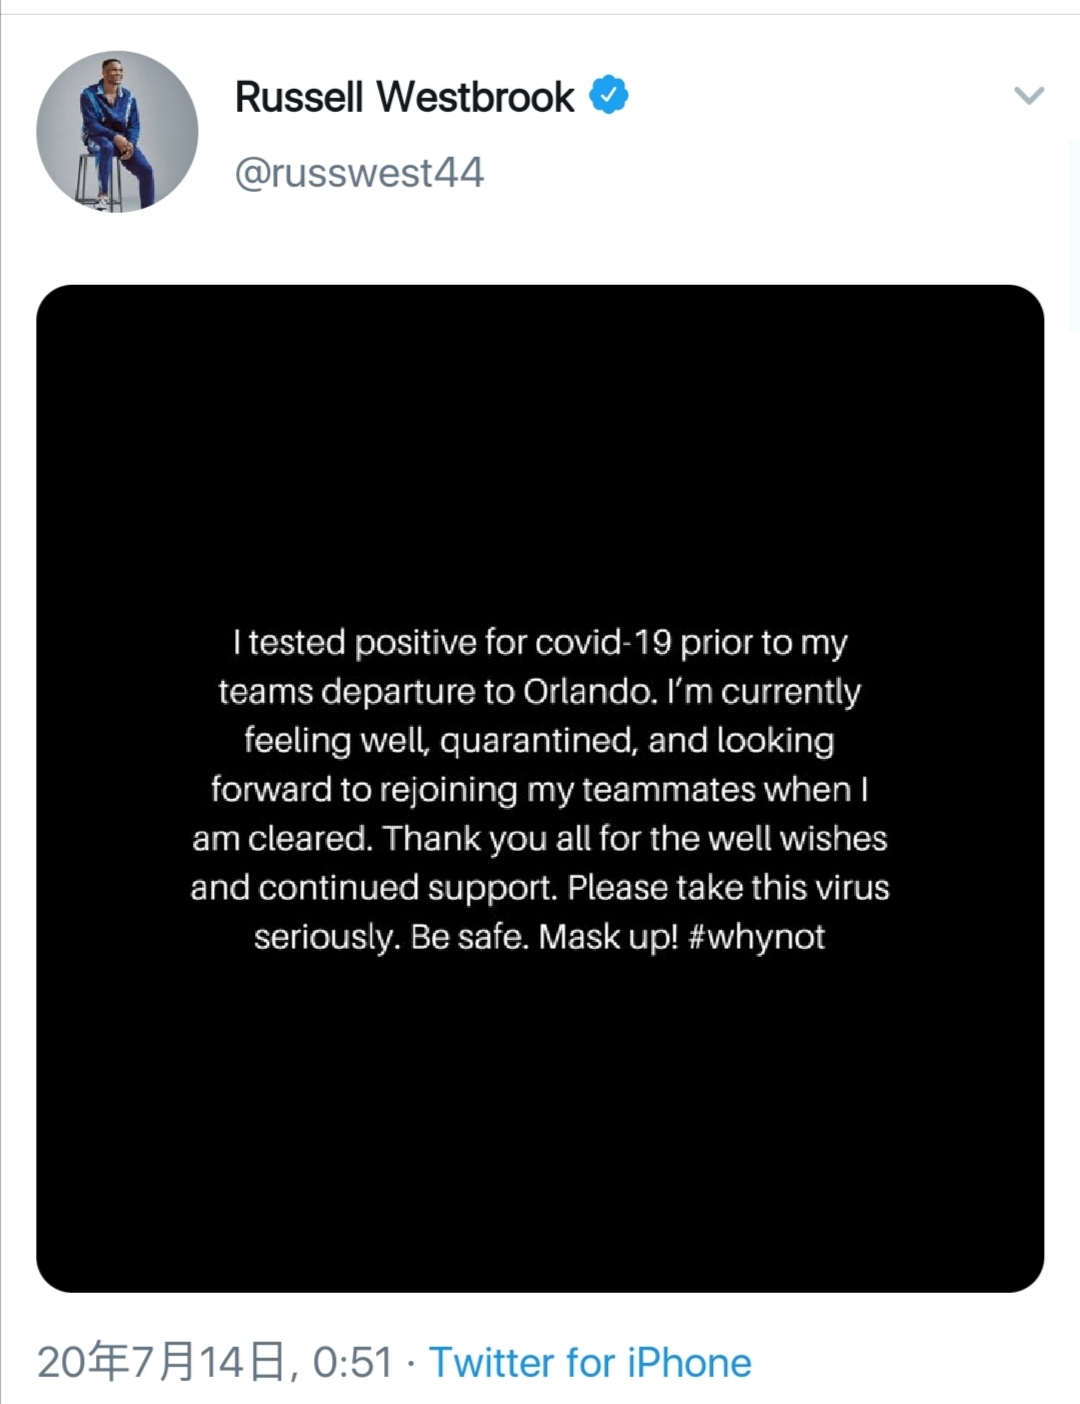Click the Mask up! phrase in the image
This screenshot has height=1404, width=1080.
coord(608,937)
